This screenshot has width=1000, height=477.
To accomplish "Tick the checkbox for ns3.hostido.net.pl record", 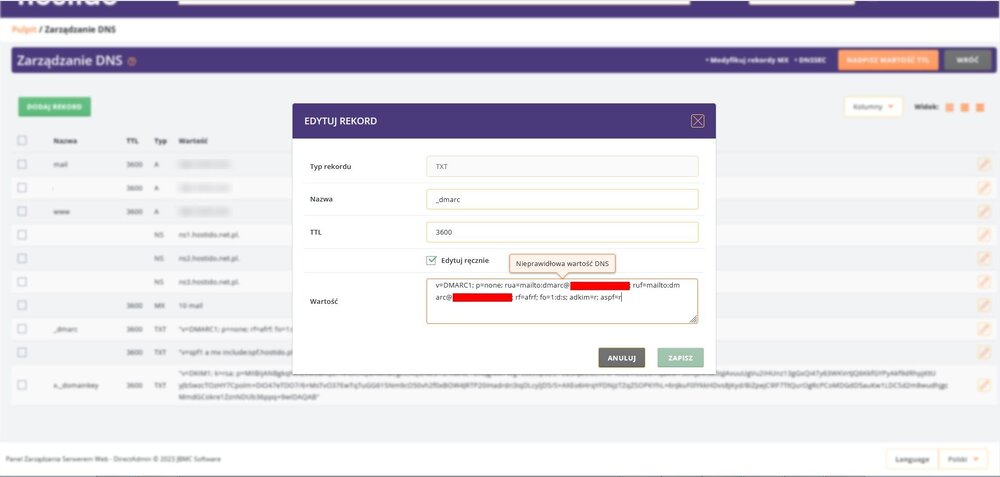I will [x=22, y=281].
